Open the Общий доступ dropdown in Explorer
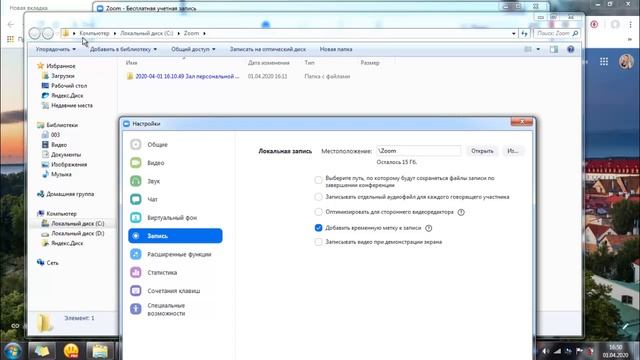The image size is (640, 360). point(193,49)
